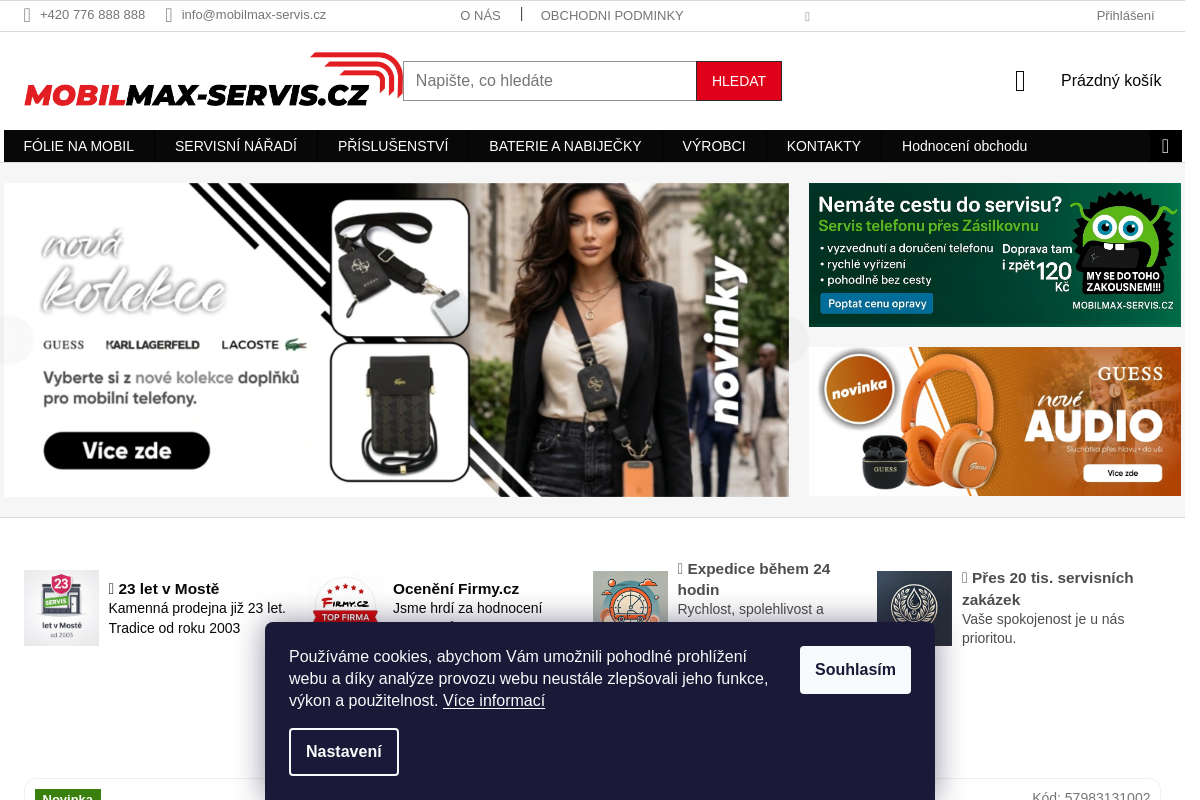Click the phone icon beside +420 776 888 888
The width and height of the screenshot is (1200, 800).
click(x=28, y=15)
